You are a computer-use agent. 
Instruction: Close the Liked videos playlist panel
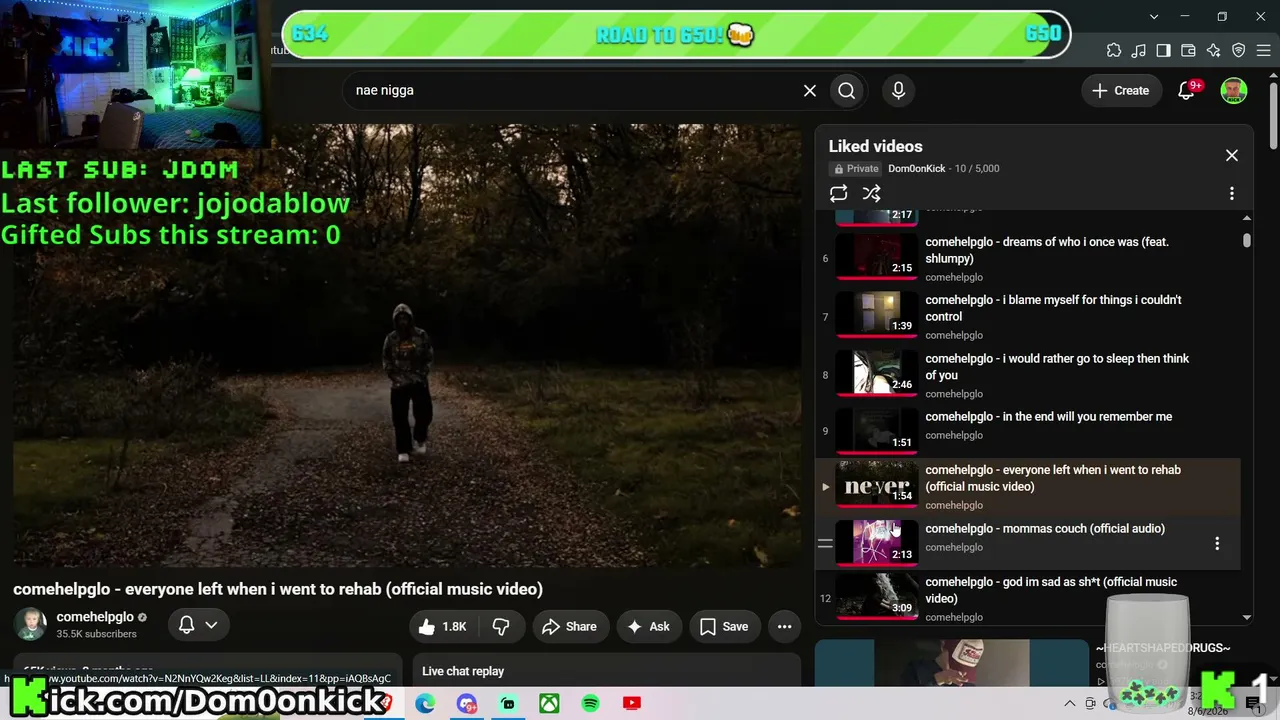tap(1232, 155)
